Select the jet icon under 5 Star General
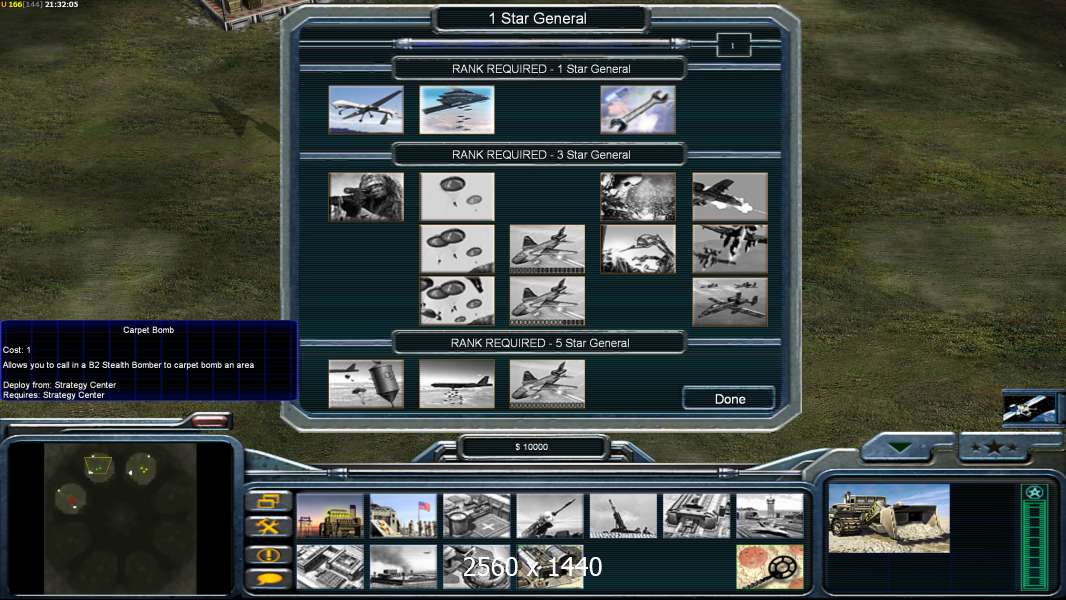Screen dimensions: 1066x600 pyautogui.click(x=547, y=384)
